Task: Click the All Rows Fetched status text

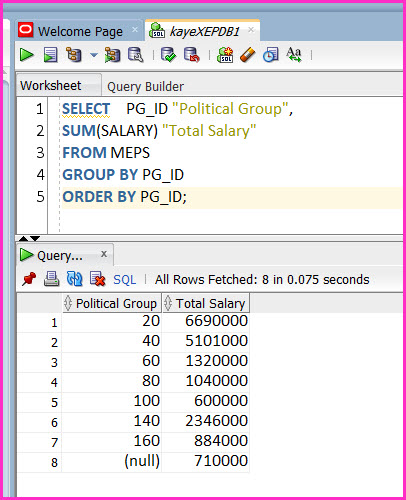Action: click(262, 279)
